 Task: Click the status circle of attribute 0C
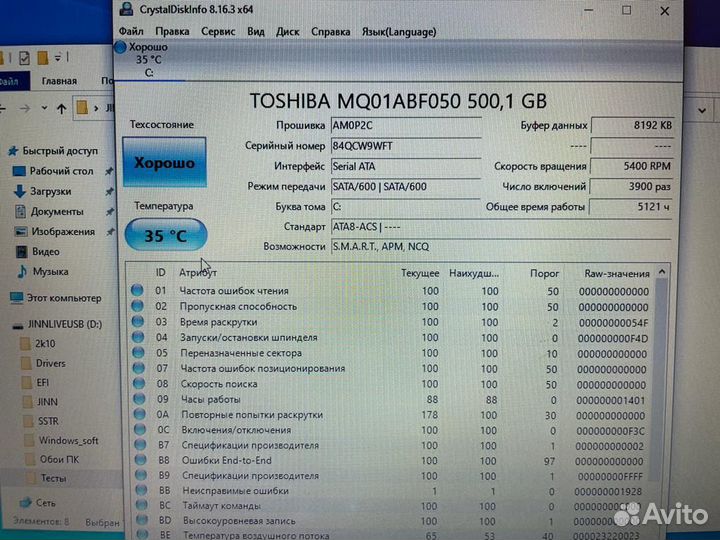click(x=140, y=430)
